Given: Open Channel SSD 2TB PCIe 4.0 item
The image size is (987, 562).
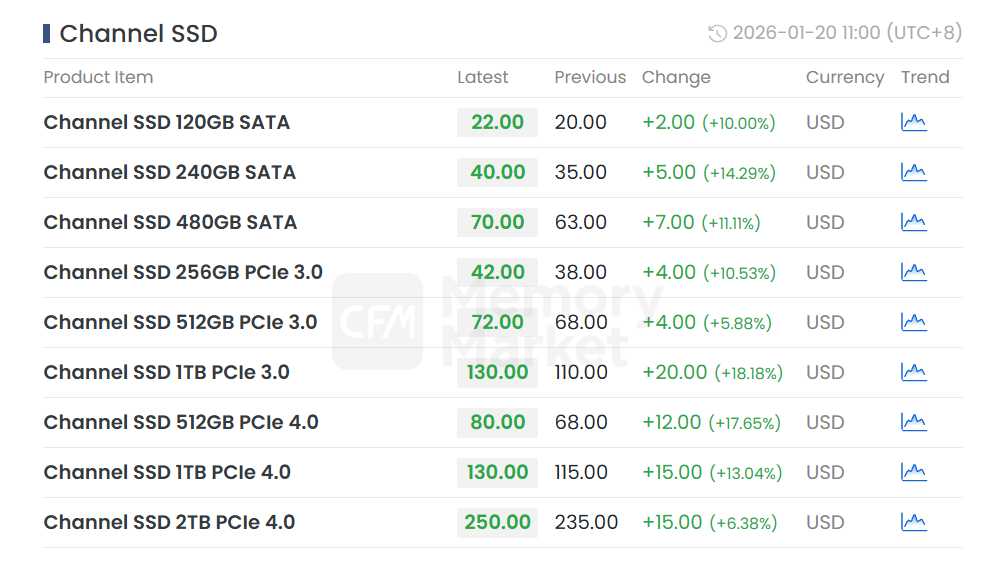Looking at the screenshot, I should click(x=169, y=522).
